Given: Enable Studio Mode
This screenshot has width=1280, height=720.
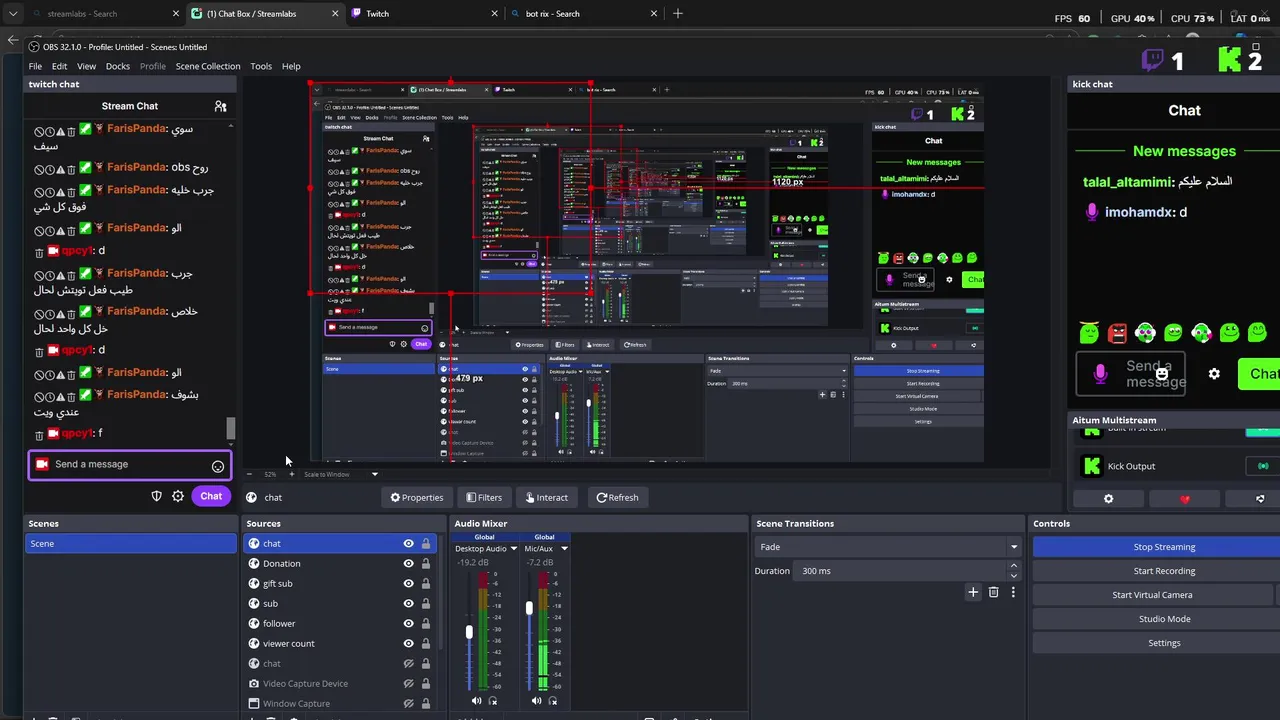Looking at the screenshot, I should [1164, 619].
